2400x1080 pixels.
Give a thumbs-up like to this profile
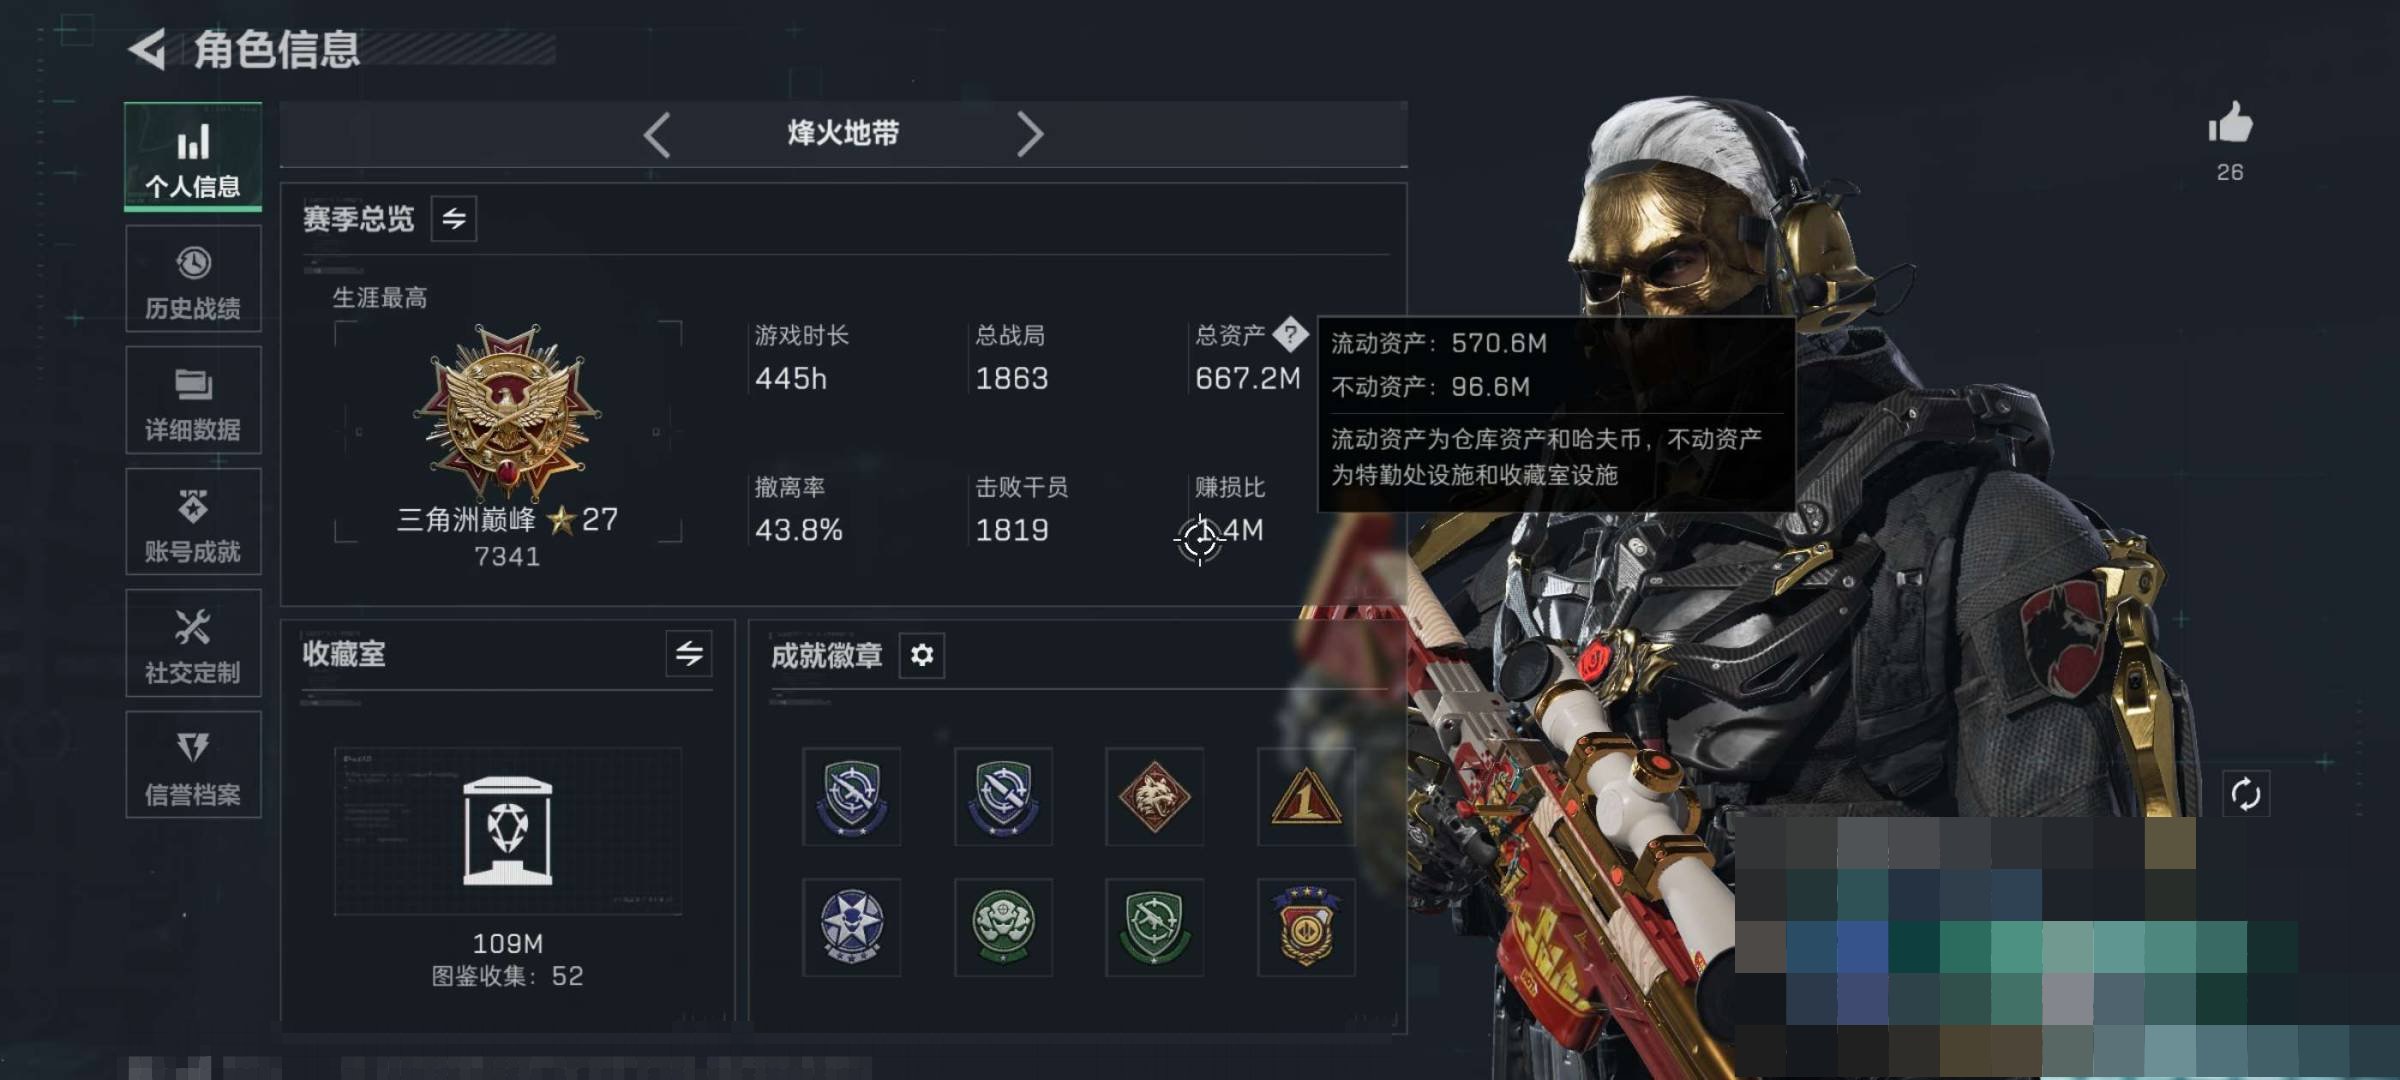point(2230,124)
